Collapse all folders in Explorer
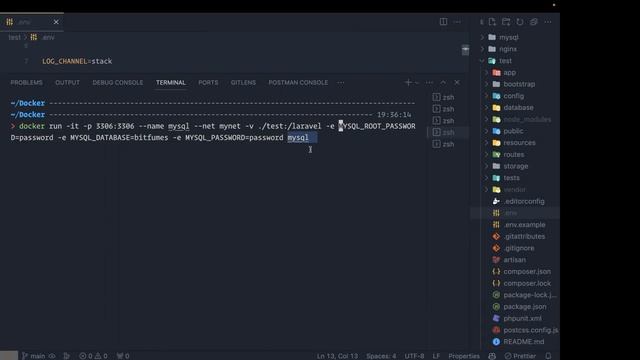Image resolution: width=640 pixels, height=360 pixels. 533,22
